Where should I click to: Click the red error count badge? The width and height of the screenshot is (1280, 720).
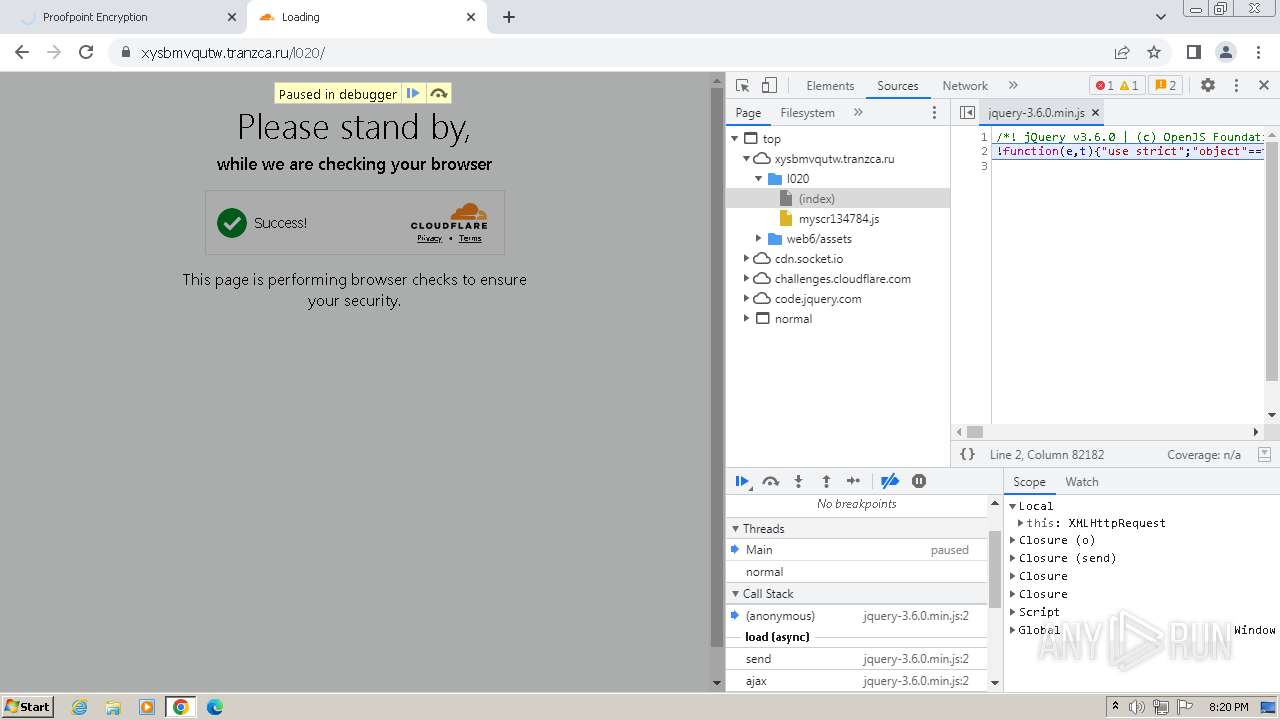click(x=1103, y=86)
